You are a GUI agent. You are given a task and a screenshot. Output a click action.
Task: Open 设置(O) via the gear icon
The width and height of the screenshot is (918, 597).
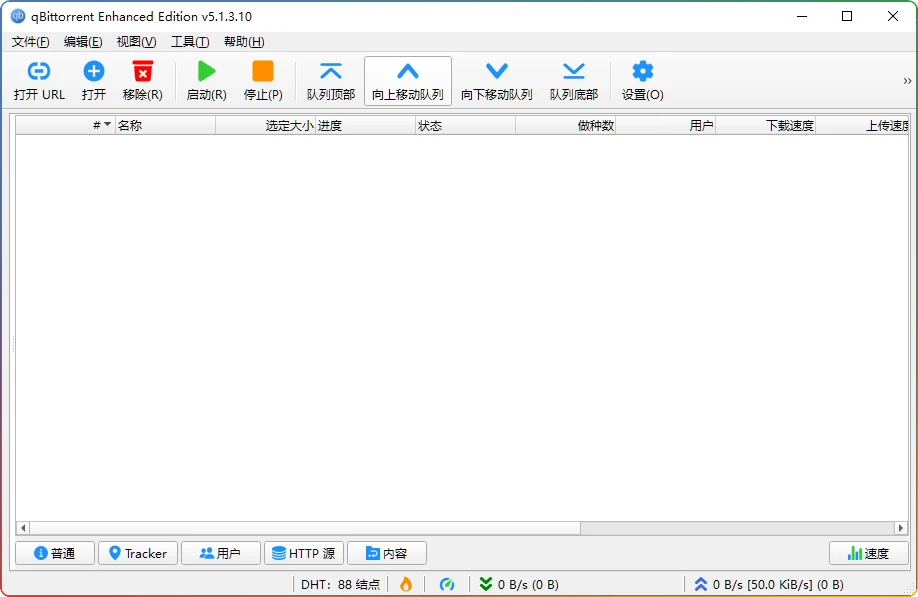coord(641,71)
